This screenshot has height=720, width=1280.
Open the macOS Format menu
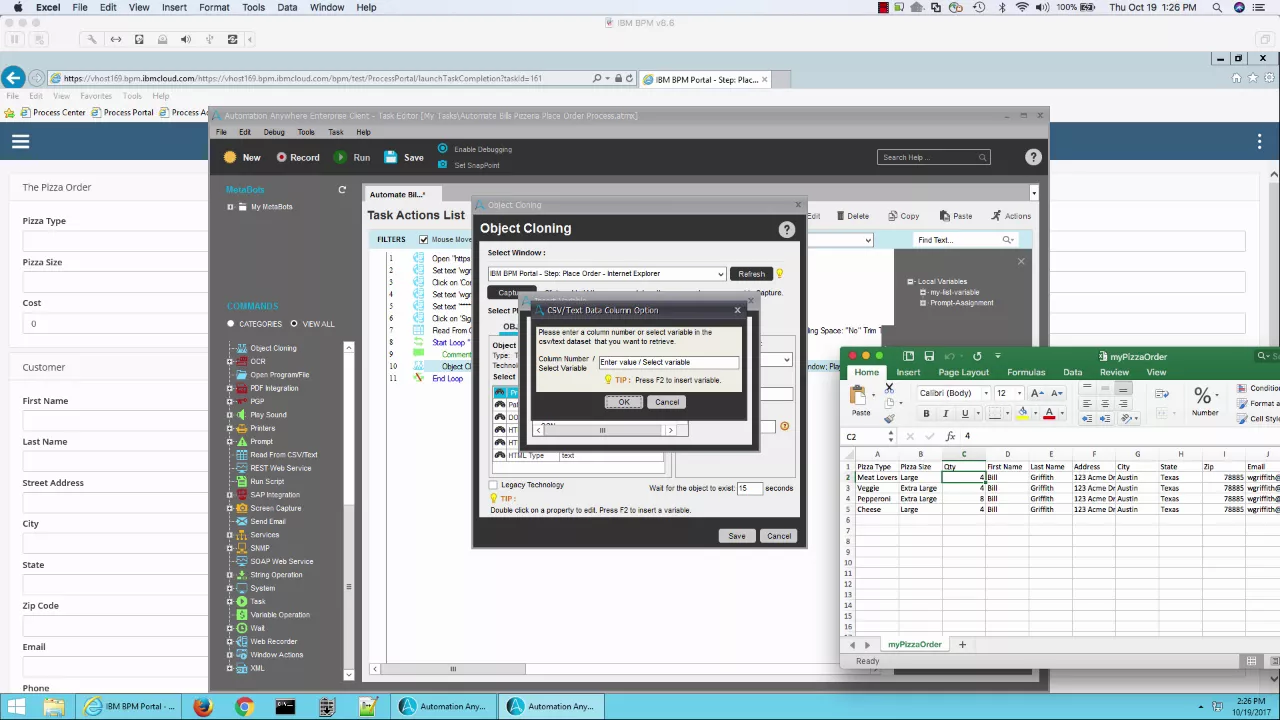(214, 7)
